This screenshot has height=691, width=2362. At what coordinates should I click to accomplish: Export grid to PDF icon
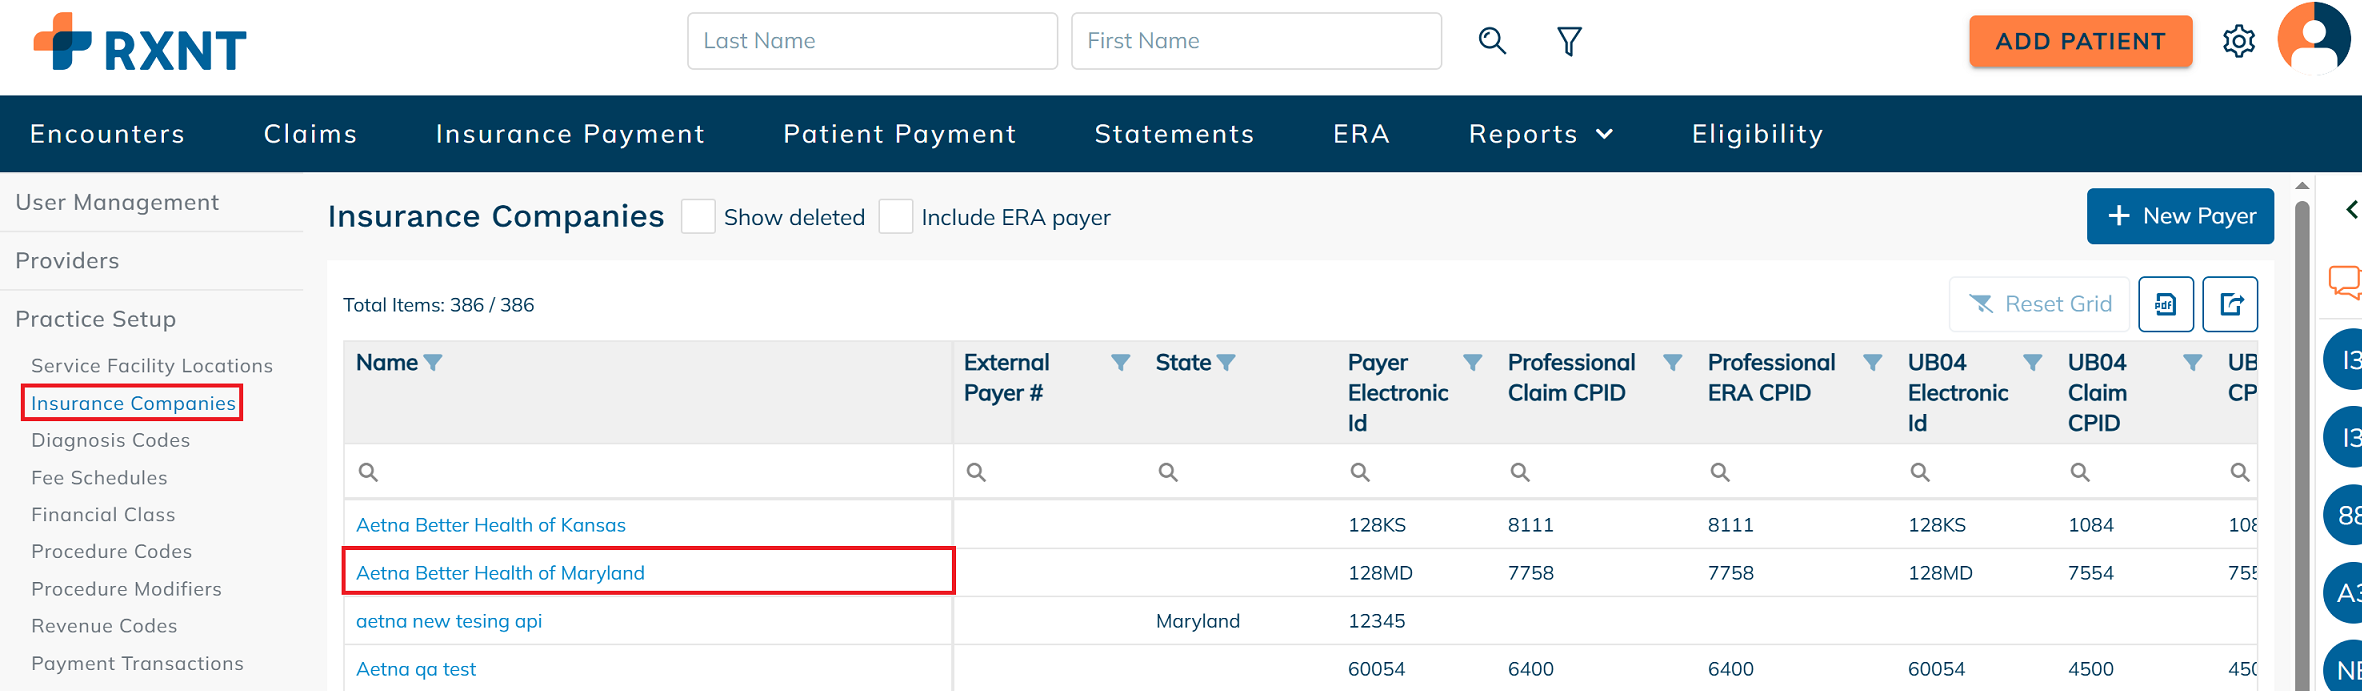[x=2166, y=304]
